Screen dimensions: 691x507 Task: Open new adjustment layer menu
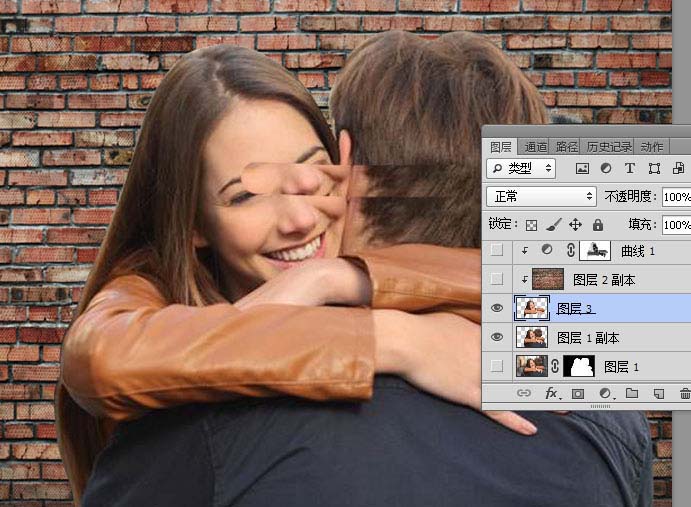point(606,393)
